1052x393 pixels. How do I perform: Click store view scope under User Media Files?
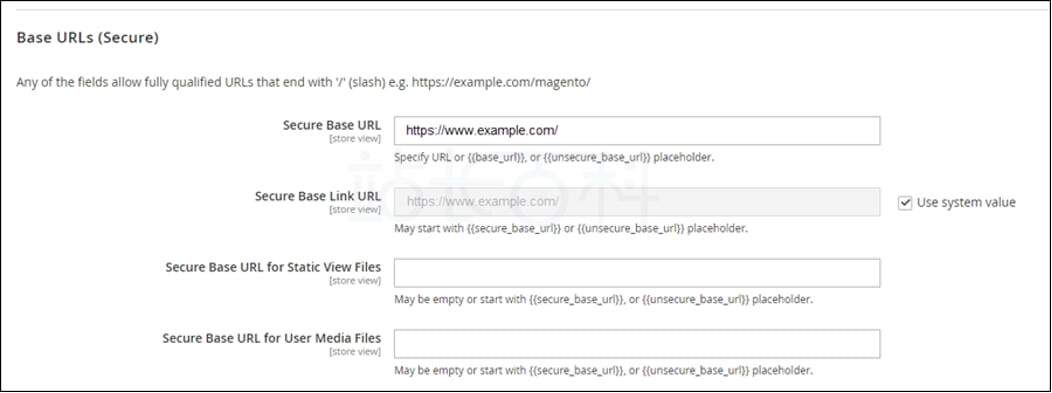coord(355,352)
